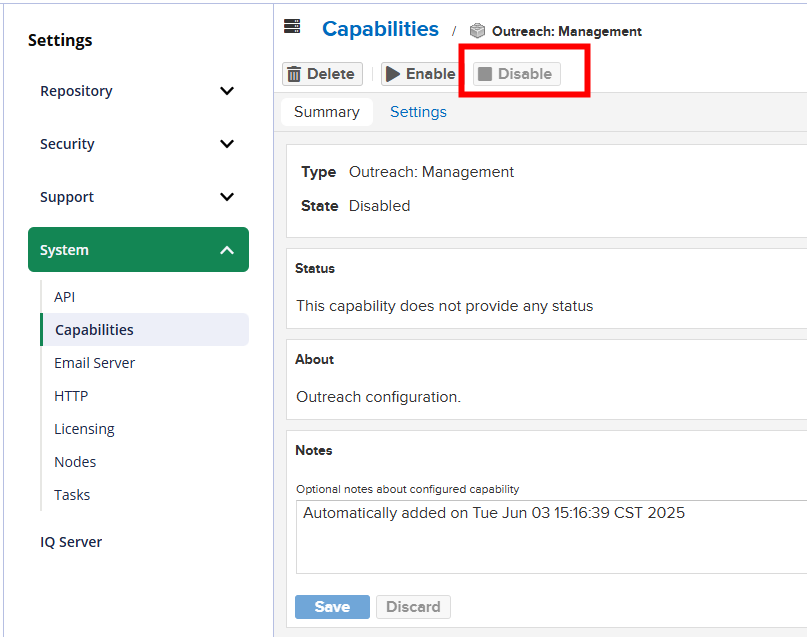This screenshot has height=637, width=807.
Task: Navigate to Nodes
Action: point(75,462)
